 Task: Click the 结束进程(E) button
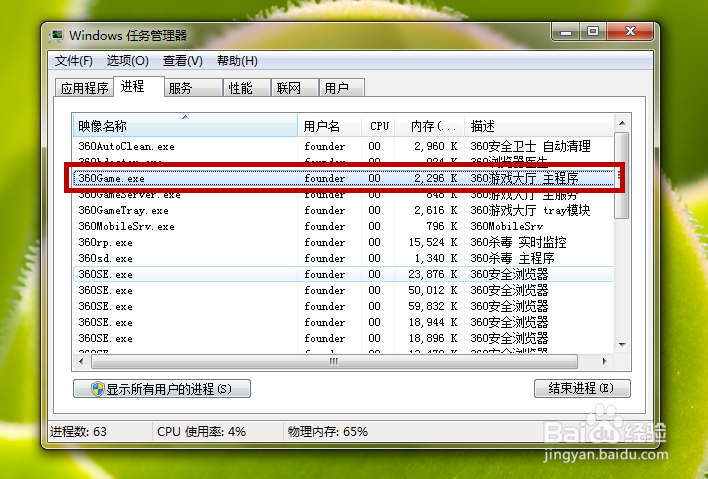(x=582, y=388)
